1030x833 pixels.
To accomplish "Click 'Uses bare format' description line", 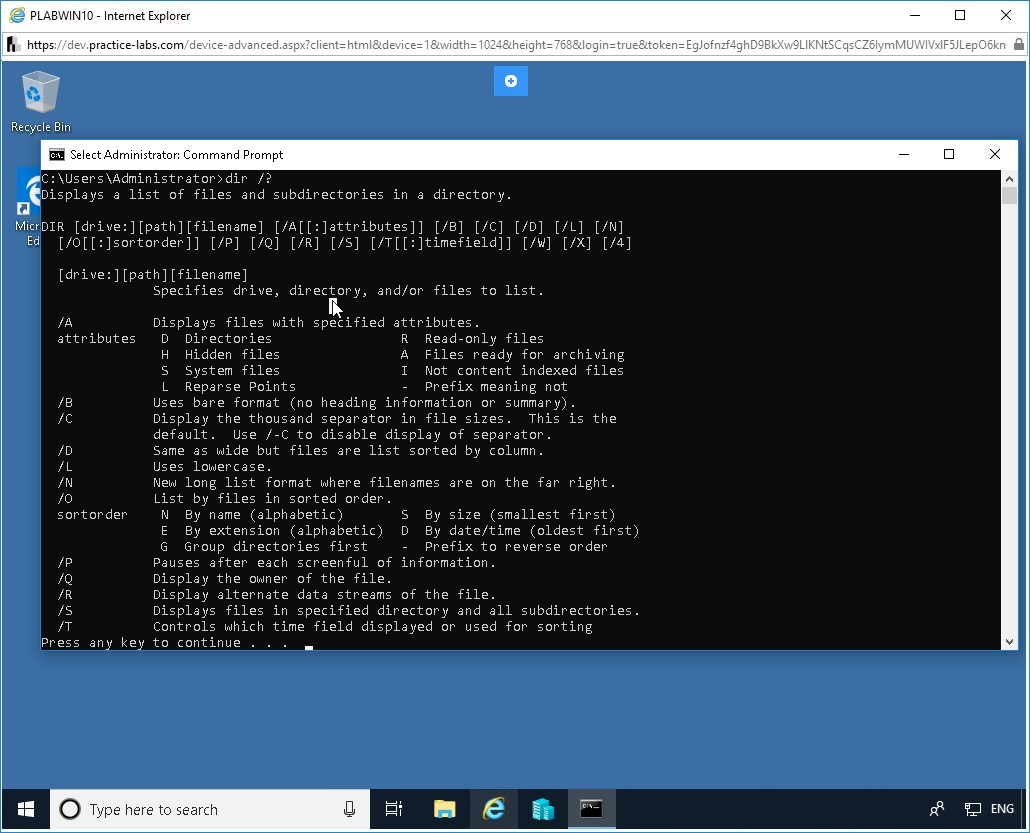I will (364, 402).
